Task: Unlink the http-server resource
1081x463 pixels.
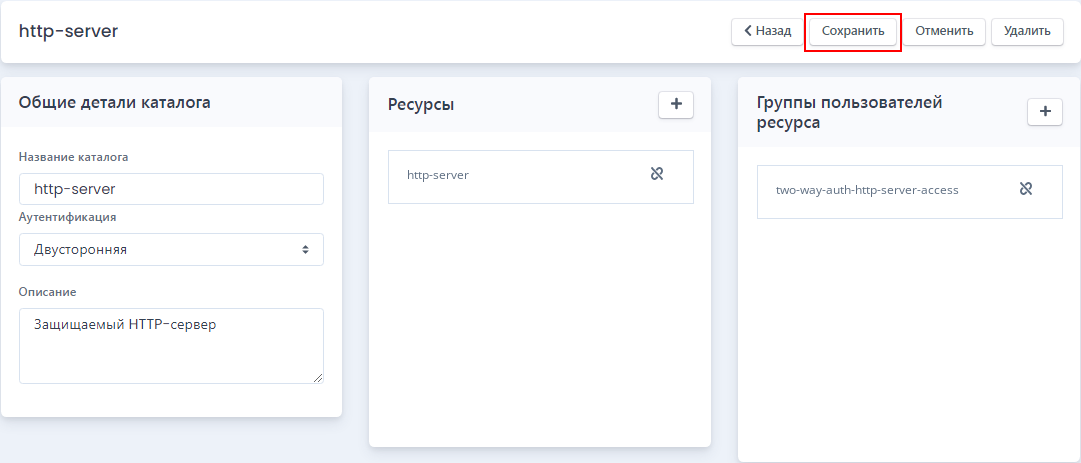Action: (x=657, y=174)
